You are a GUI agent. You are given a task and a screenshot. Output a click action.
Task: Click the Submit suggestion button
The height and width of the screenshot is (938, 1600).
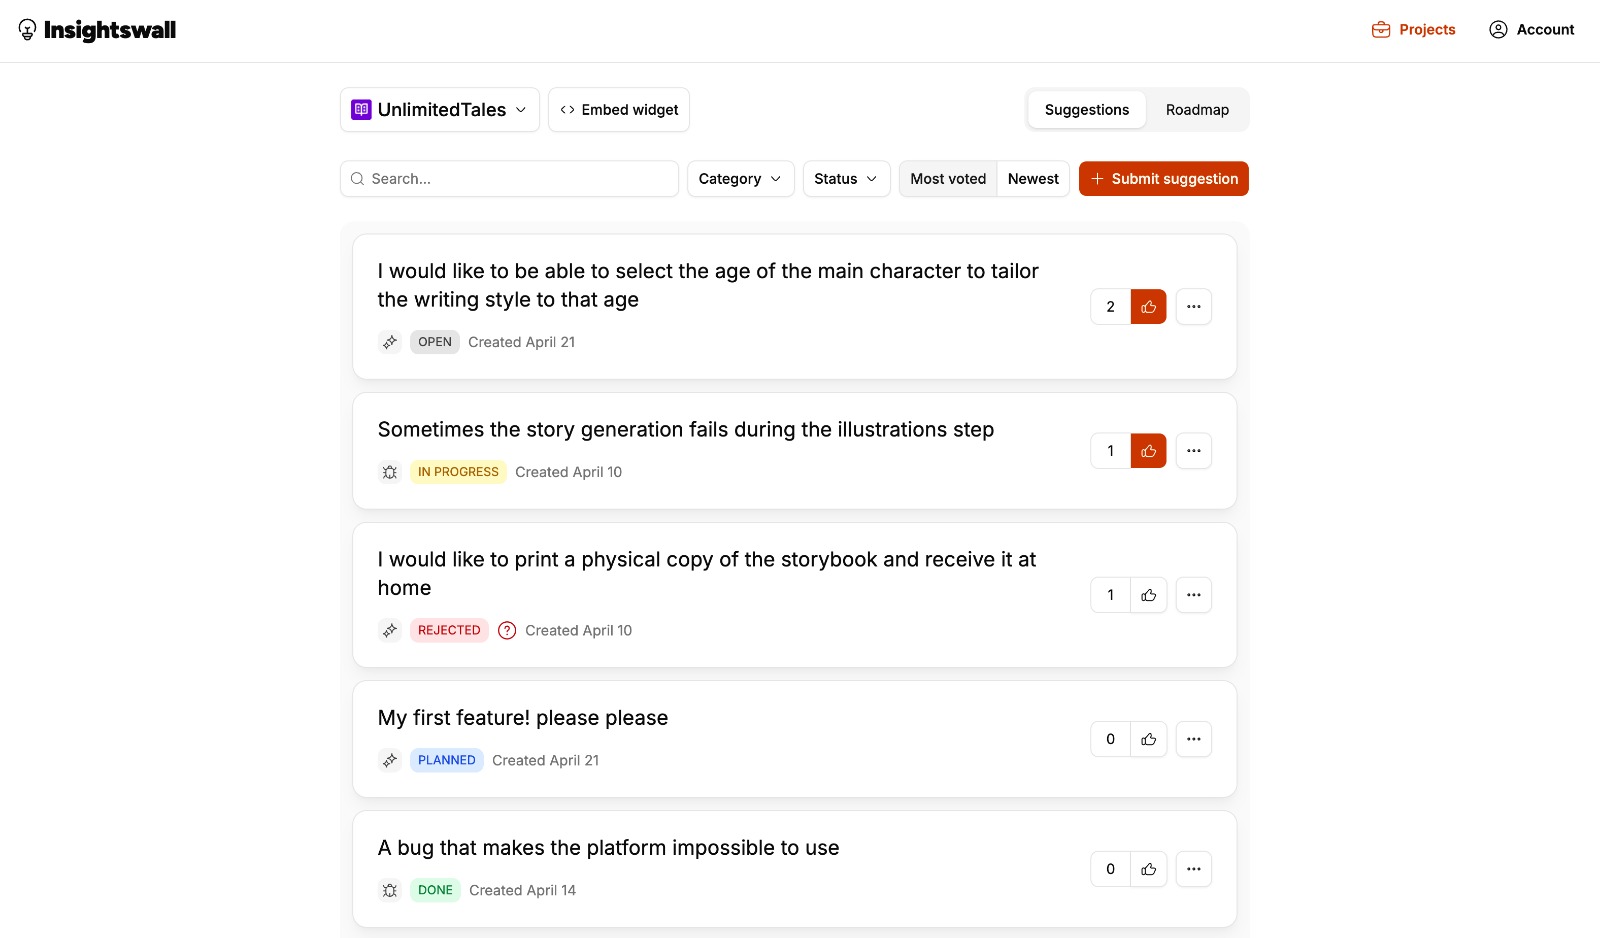(x=1163, y=179)
